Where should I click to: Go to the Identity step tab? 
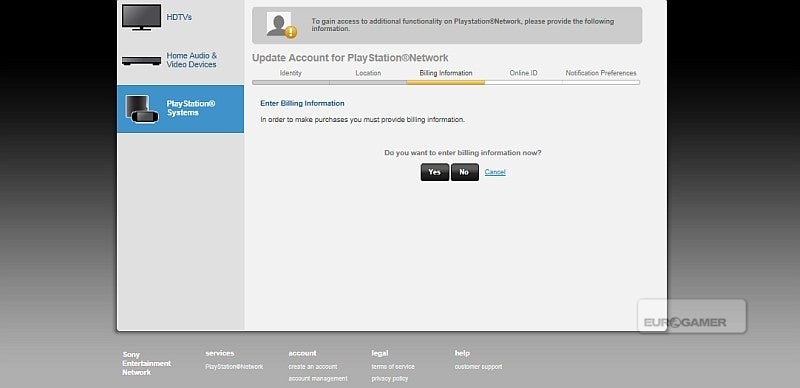coord(291,73)
